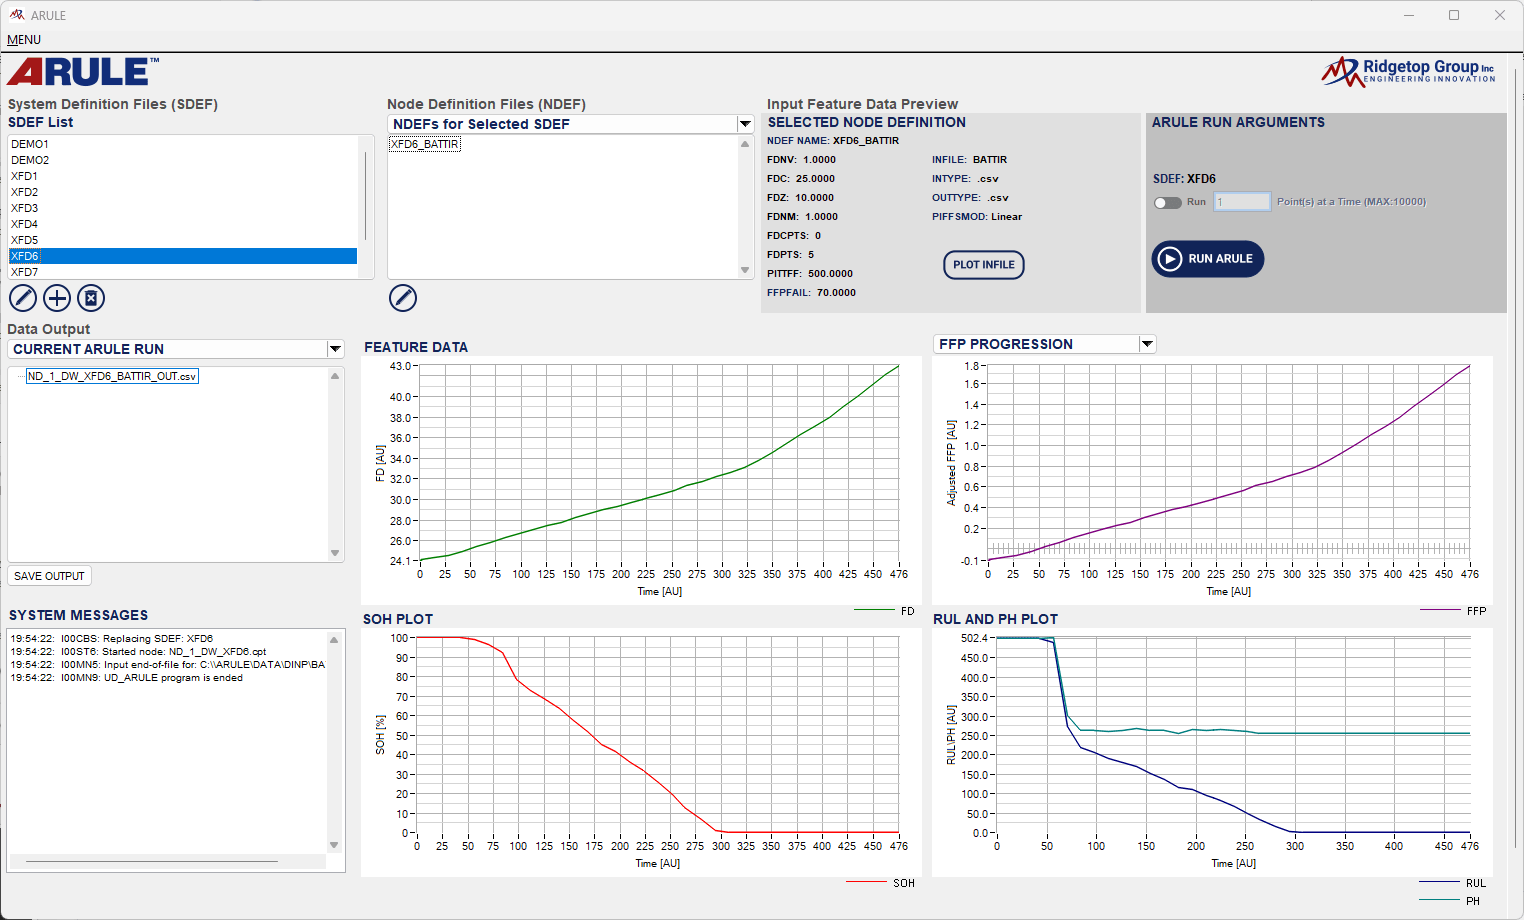
Task: Open the MENU menu bar item
Action: (24, 40)
